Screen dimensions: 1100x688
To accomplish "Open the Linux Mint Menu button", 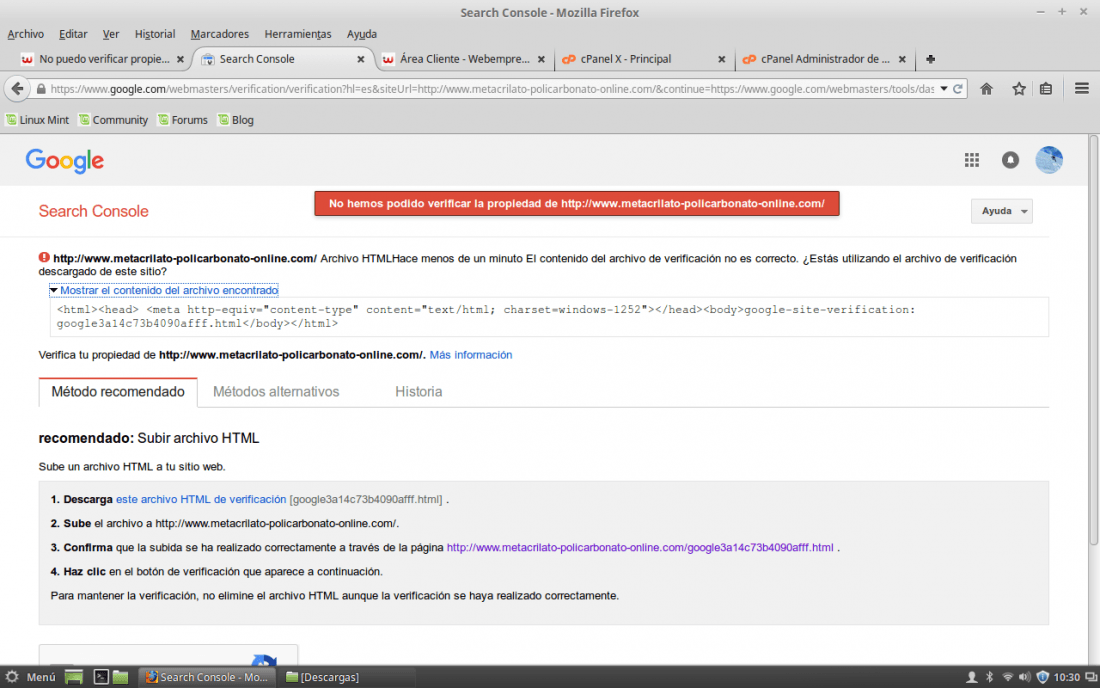I will point(31,677).
